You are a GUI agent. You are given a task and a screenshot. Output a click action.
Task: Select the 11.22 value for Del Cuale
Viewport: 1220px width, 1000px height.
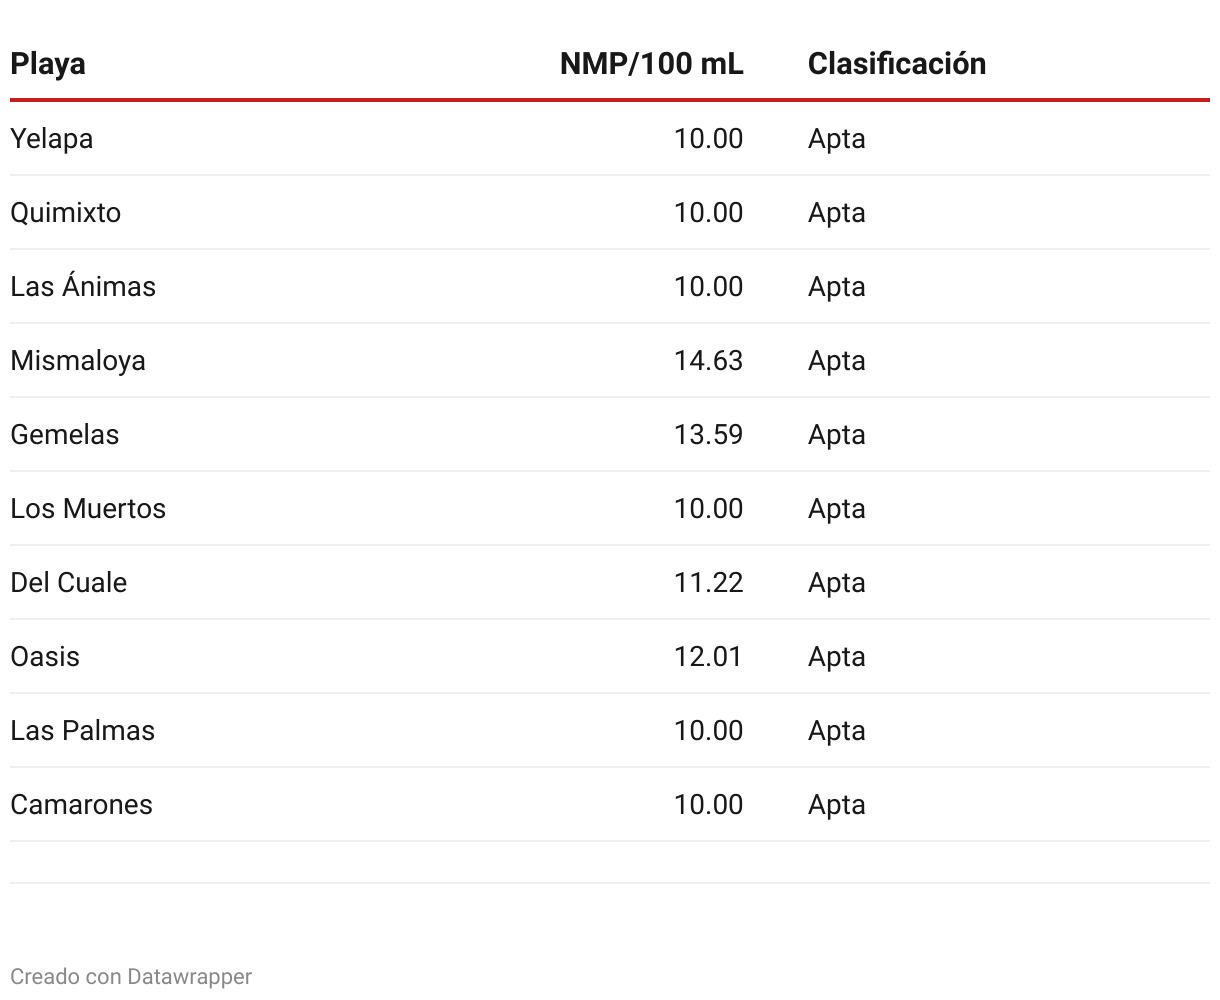708,583
